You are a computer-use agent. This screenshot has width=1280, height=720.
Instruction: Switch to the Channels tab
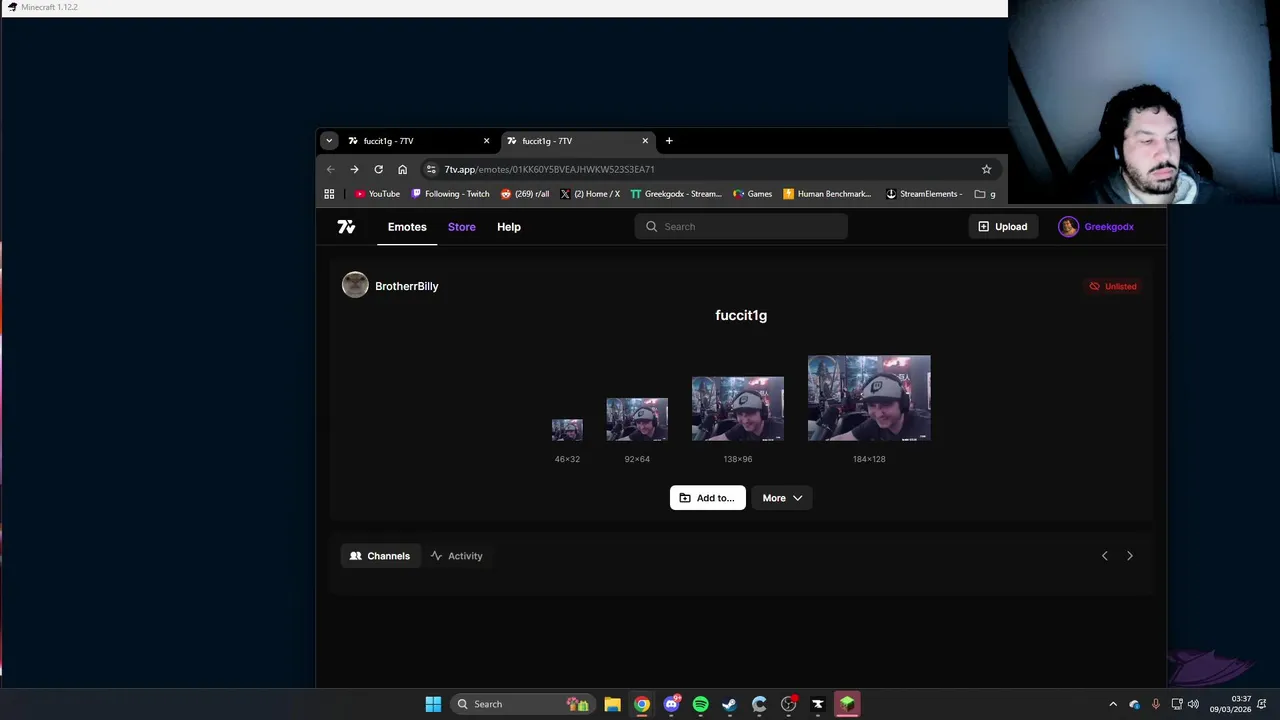tap(380, 556)
